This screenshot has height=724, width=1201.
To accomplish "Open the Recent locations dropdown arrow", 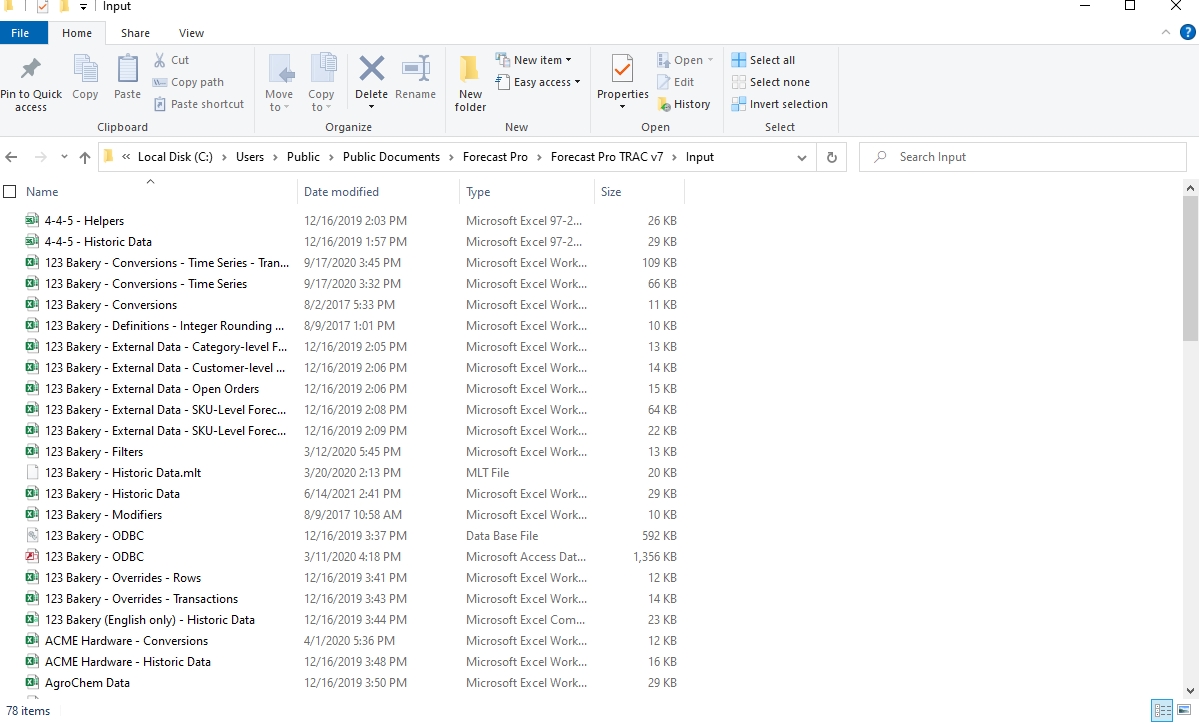I will (x=64, y=157).
